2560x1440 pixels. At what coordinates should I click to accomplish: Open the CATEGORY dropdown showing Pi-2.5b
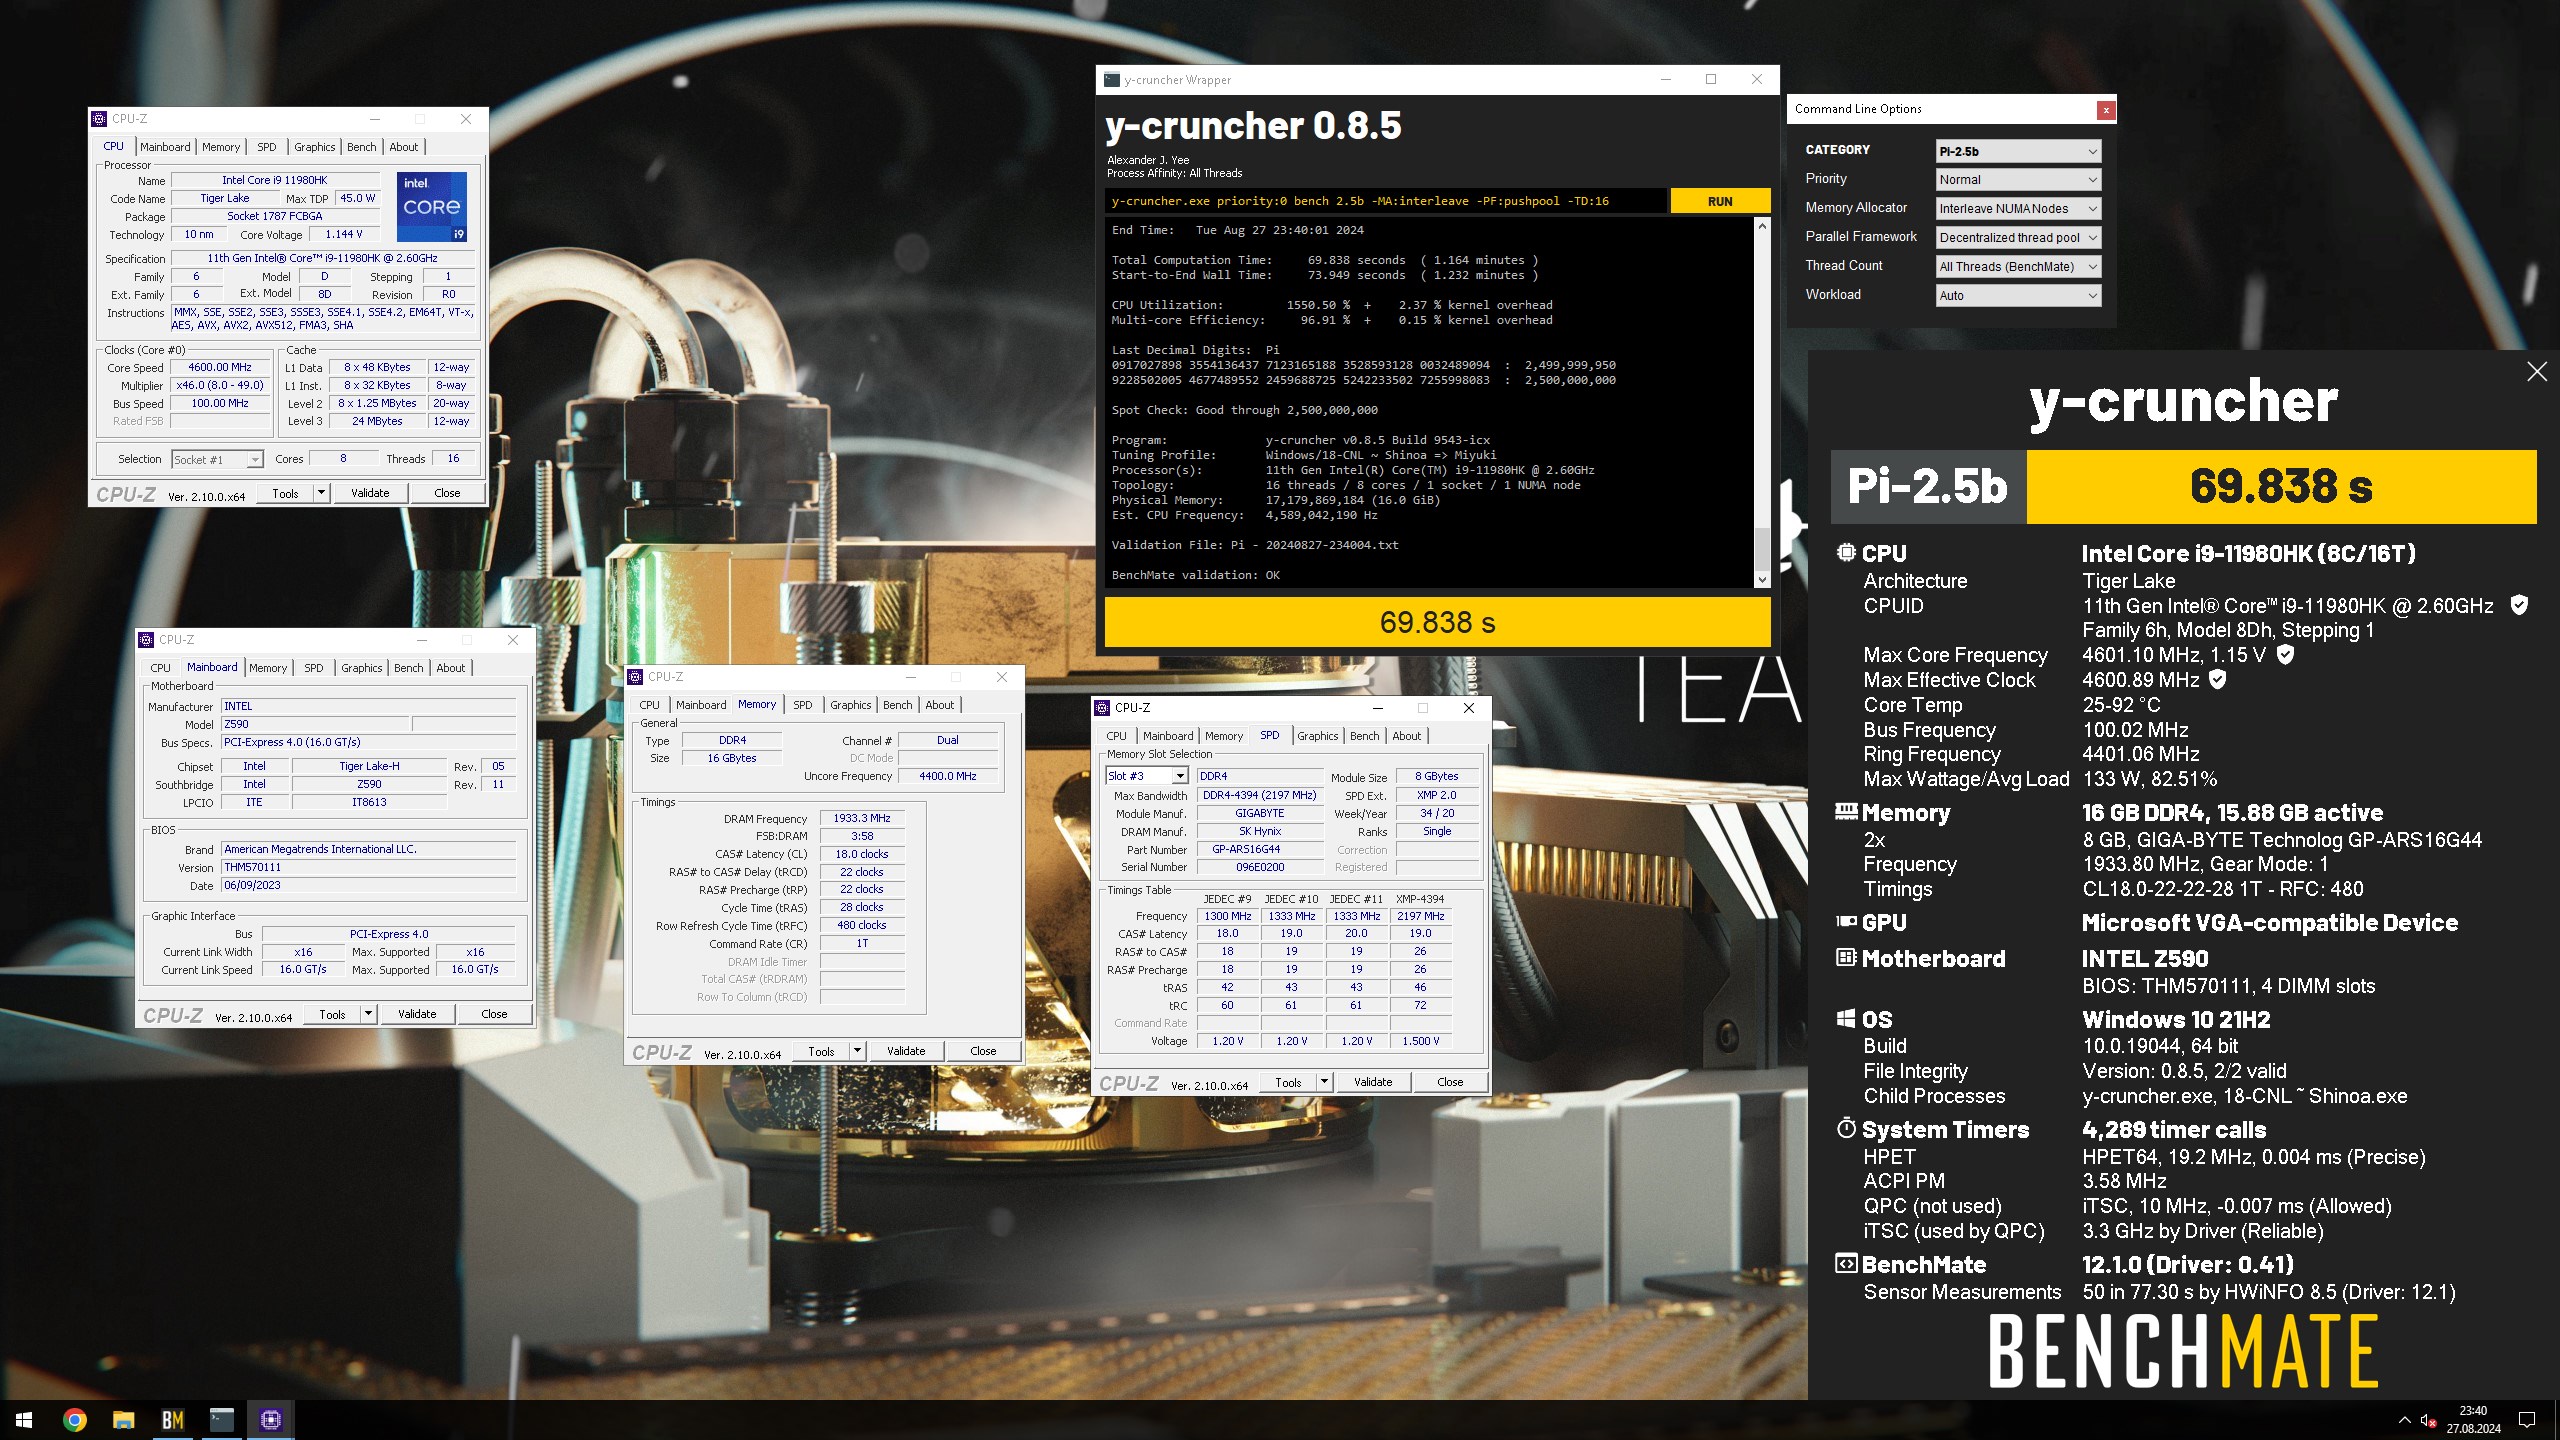[x=2018, y=151]
